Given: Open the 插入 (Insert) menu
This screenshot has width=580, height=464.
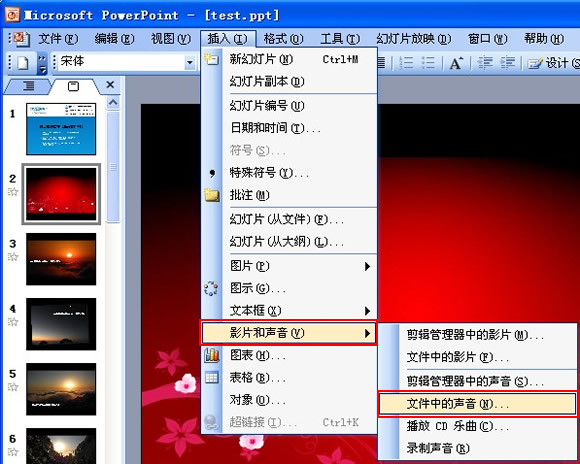Looking at the screenshot, I should pyautogui.click(x=228, y=38).
